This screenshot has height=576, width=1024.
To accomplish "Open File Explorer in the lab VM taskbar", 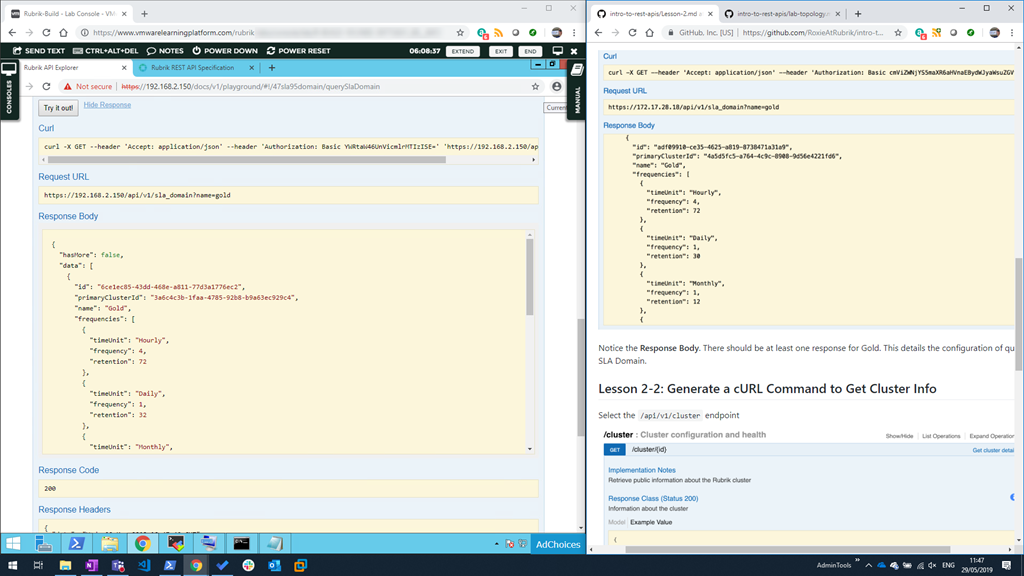I will [x=109, y=543].
